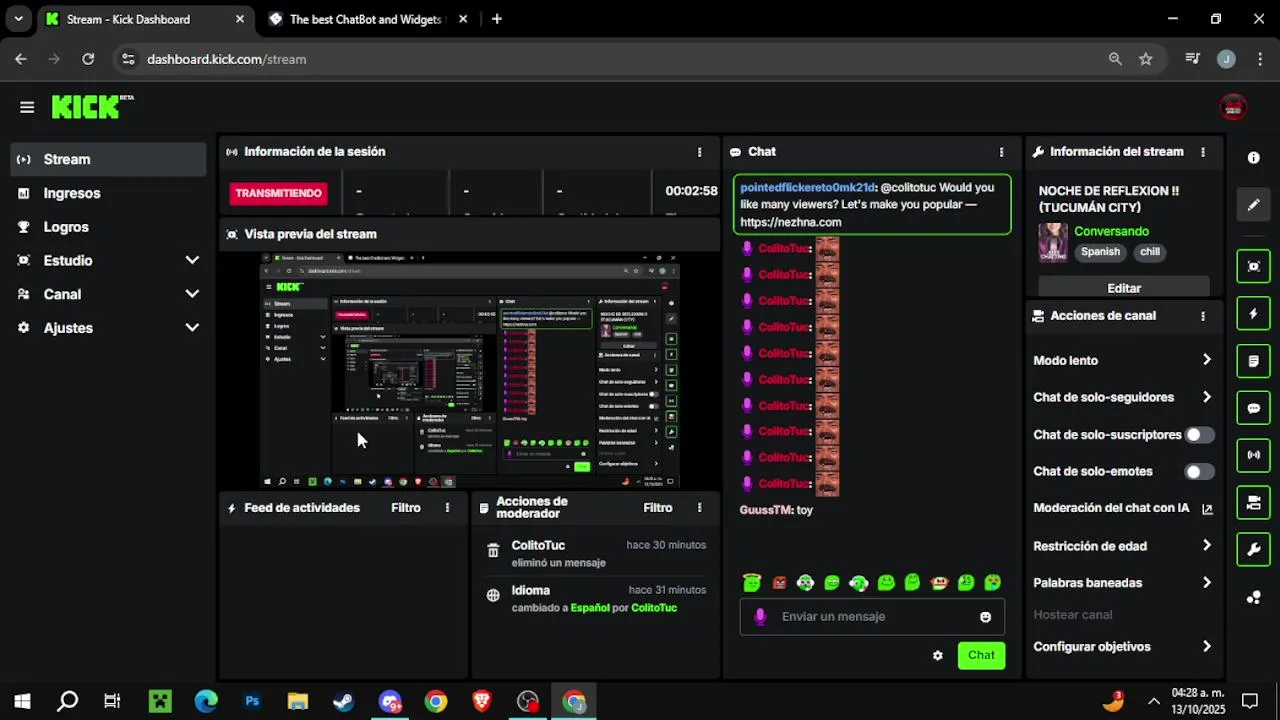Screen dimensions: 1280x720
Task: Open Palabras baneadas settings
Action: coord(1123,582)
